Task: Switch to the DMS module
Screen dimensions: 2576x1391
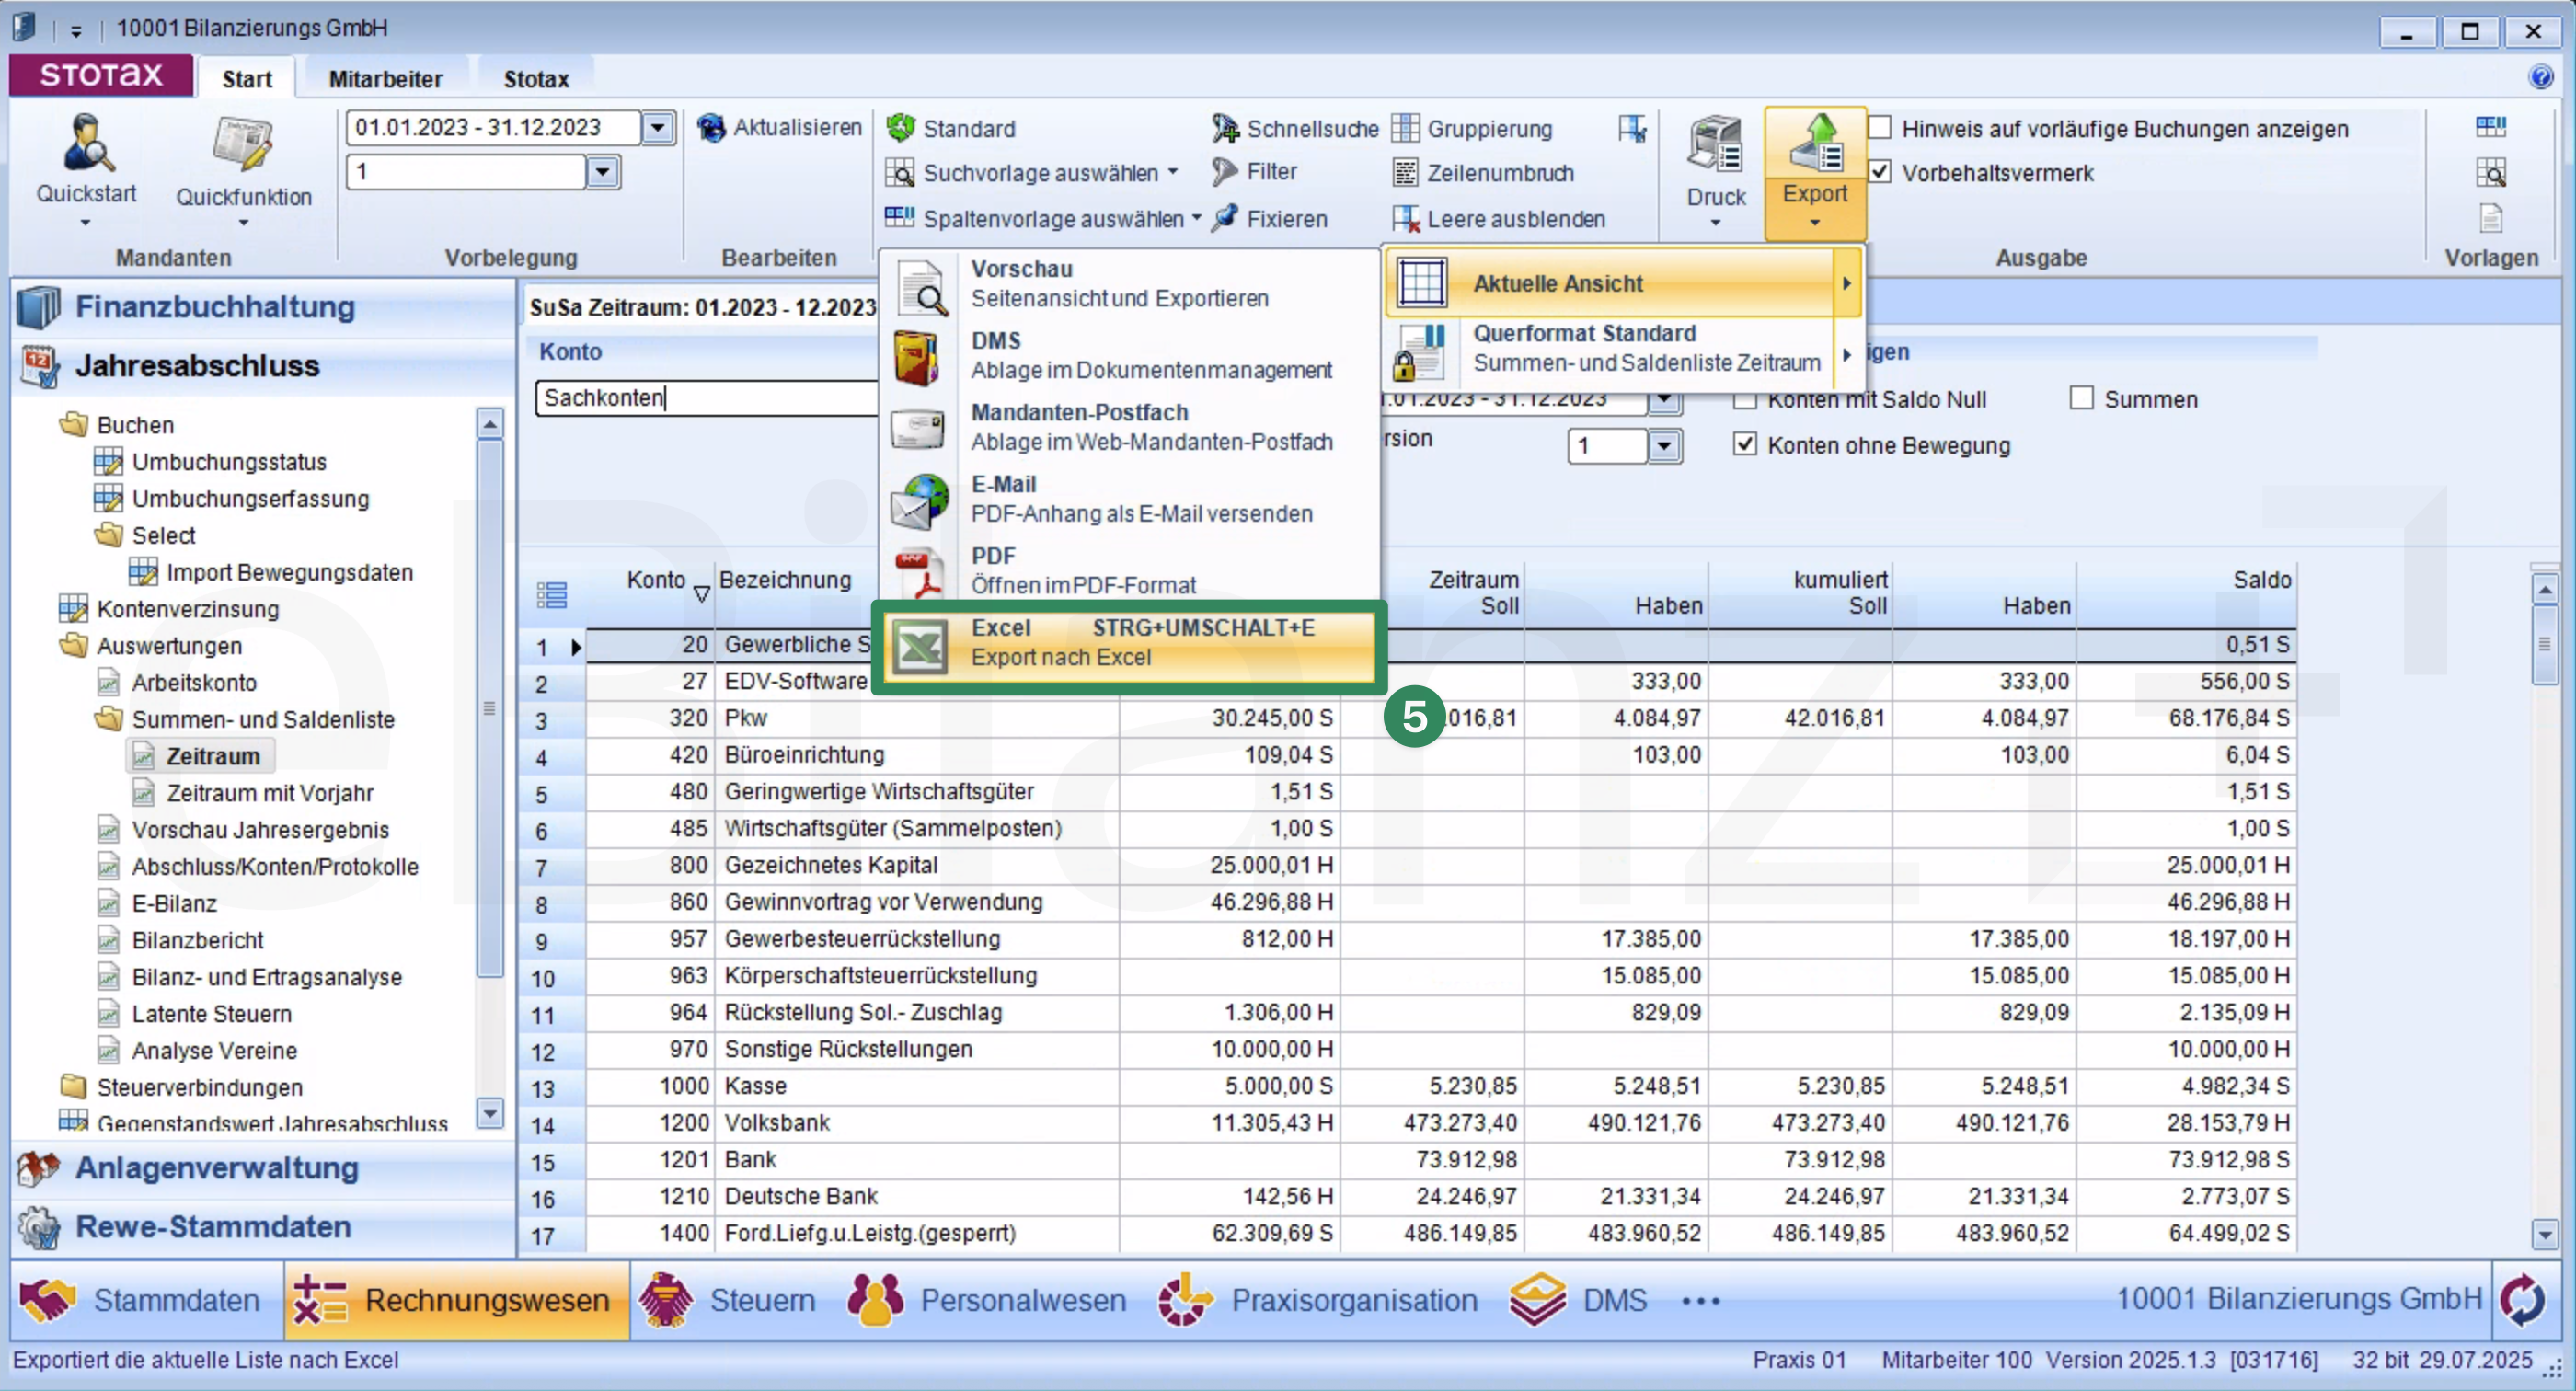Action: [1578, 1300]
